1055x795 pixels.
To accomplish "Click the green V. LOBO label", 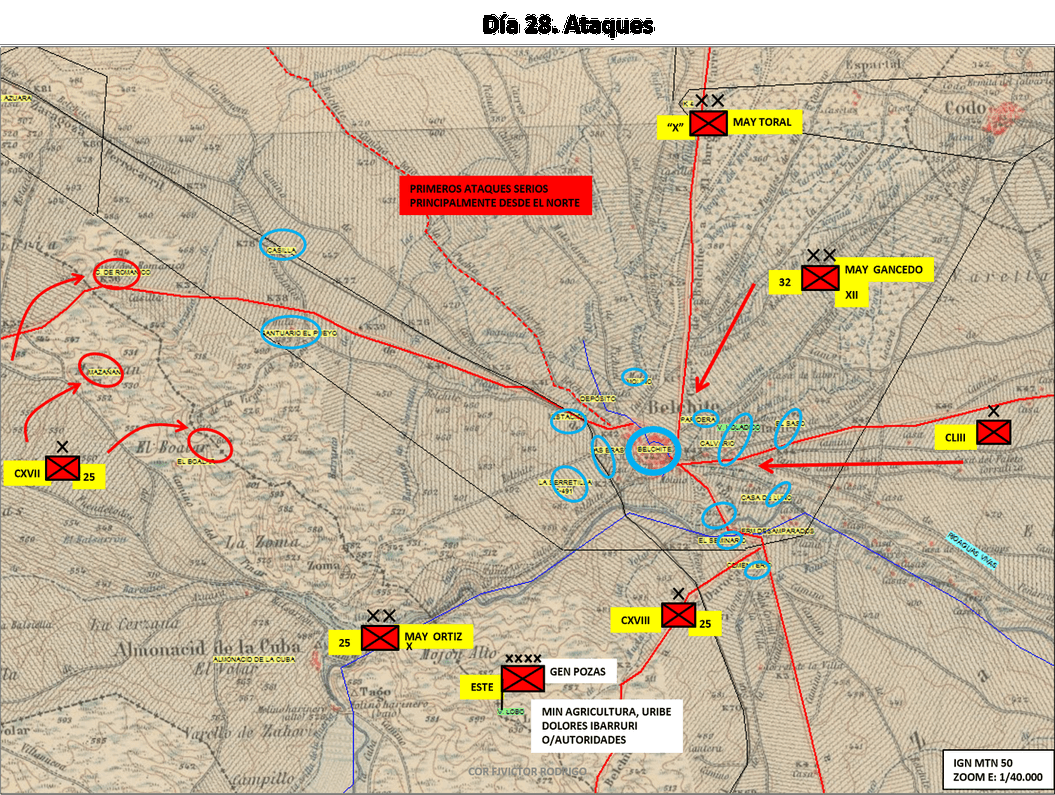I will pos(511,711).
